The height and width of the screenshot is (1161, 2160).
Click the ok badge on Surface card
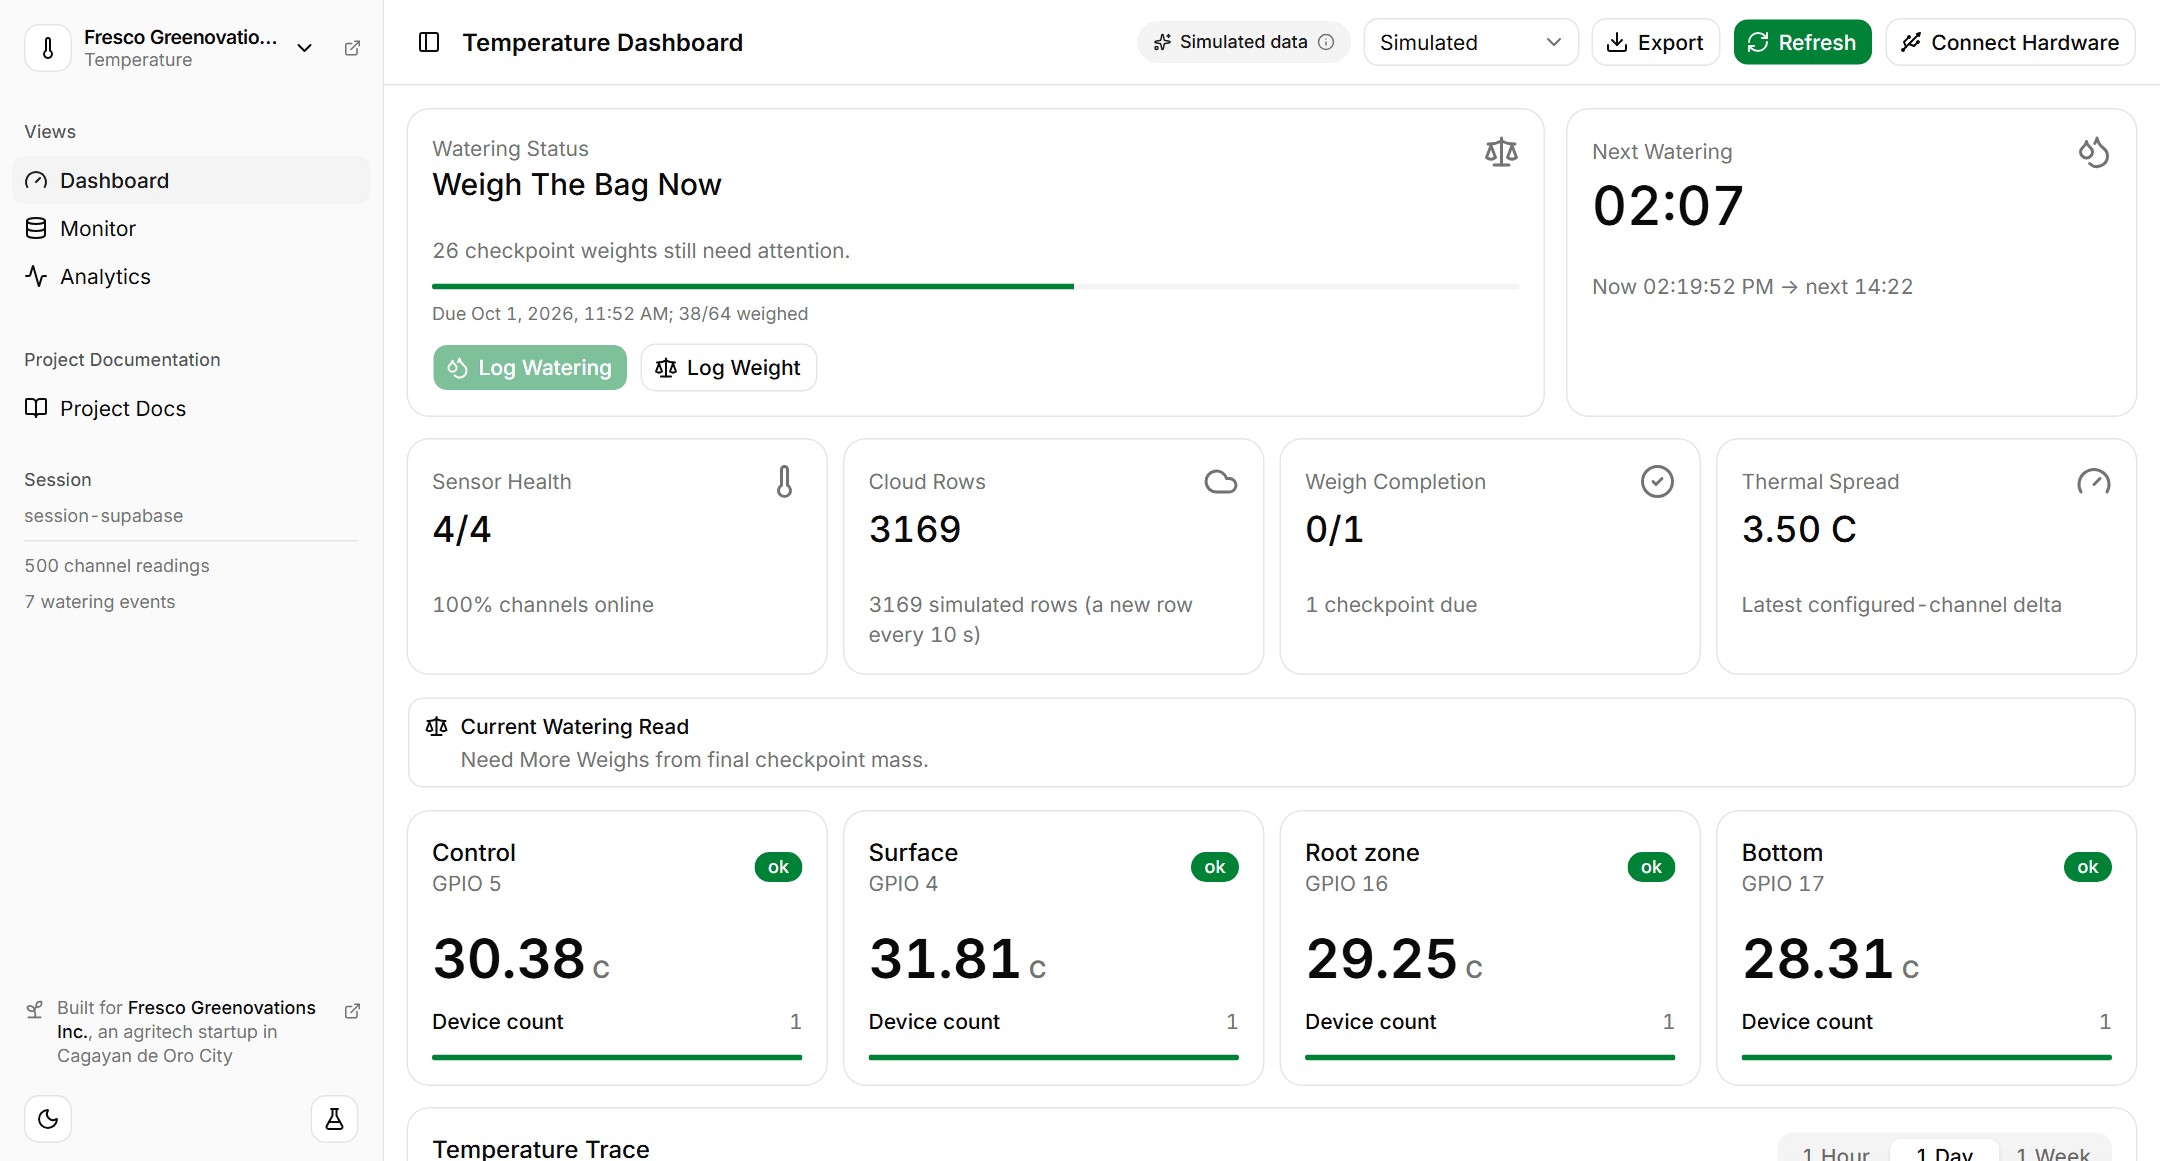(x=1215, y=867)
